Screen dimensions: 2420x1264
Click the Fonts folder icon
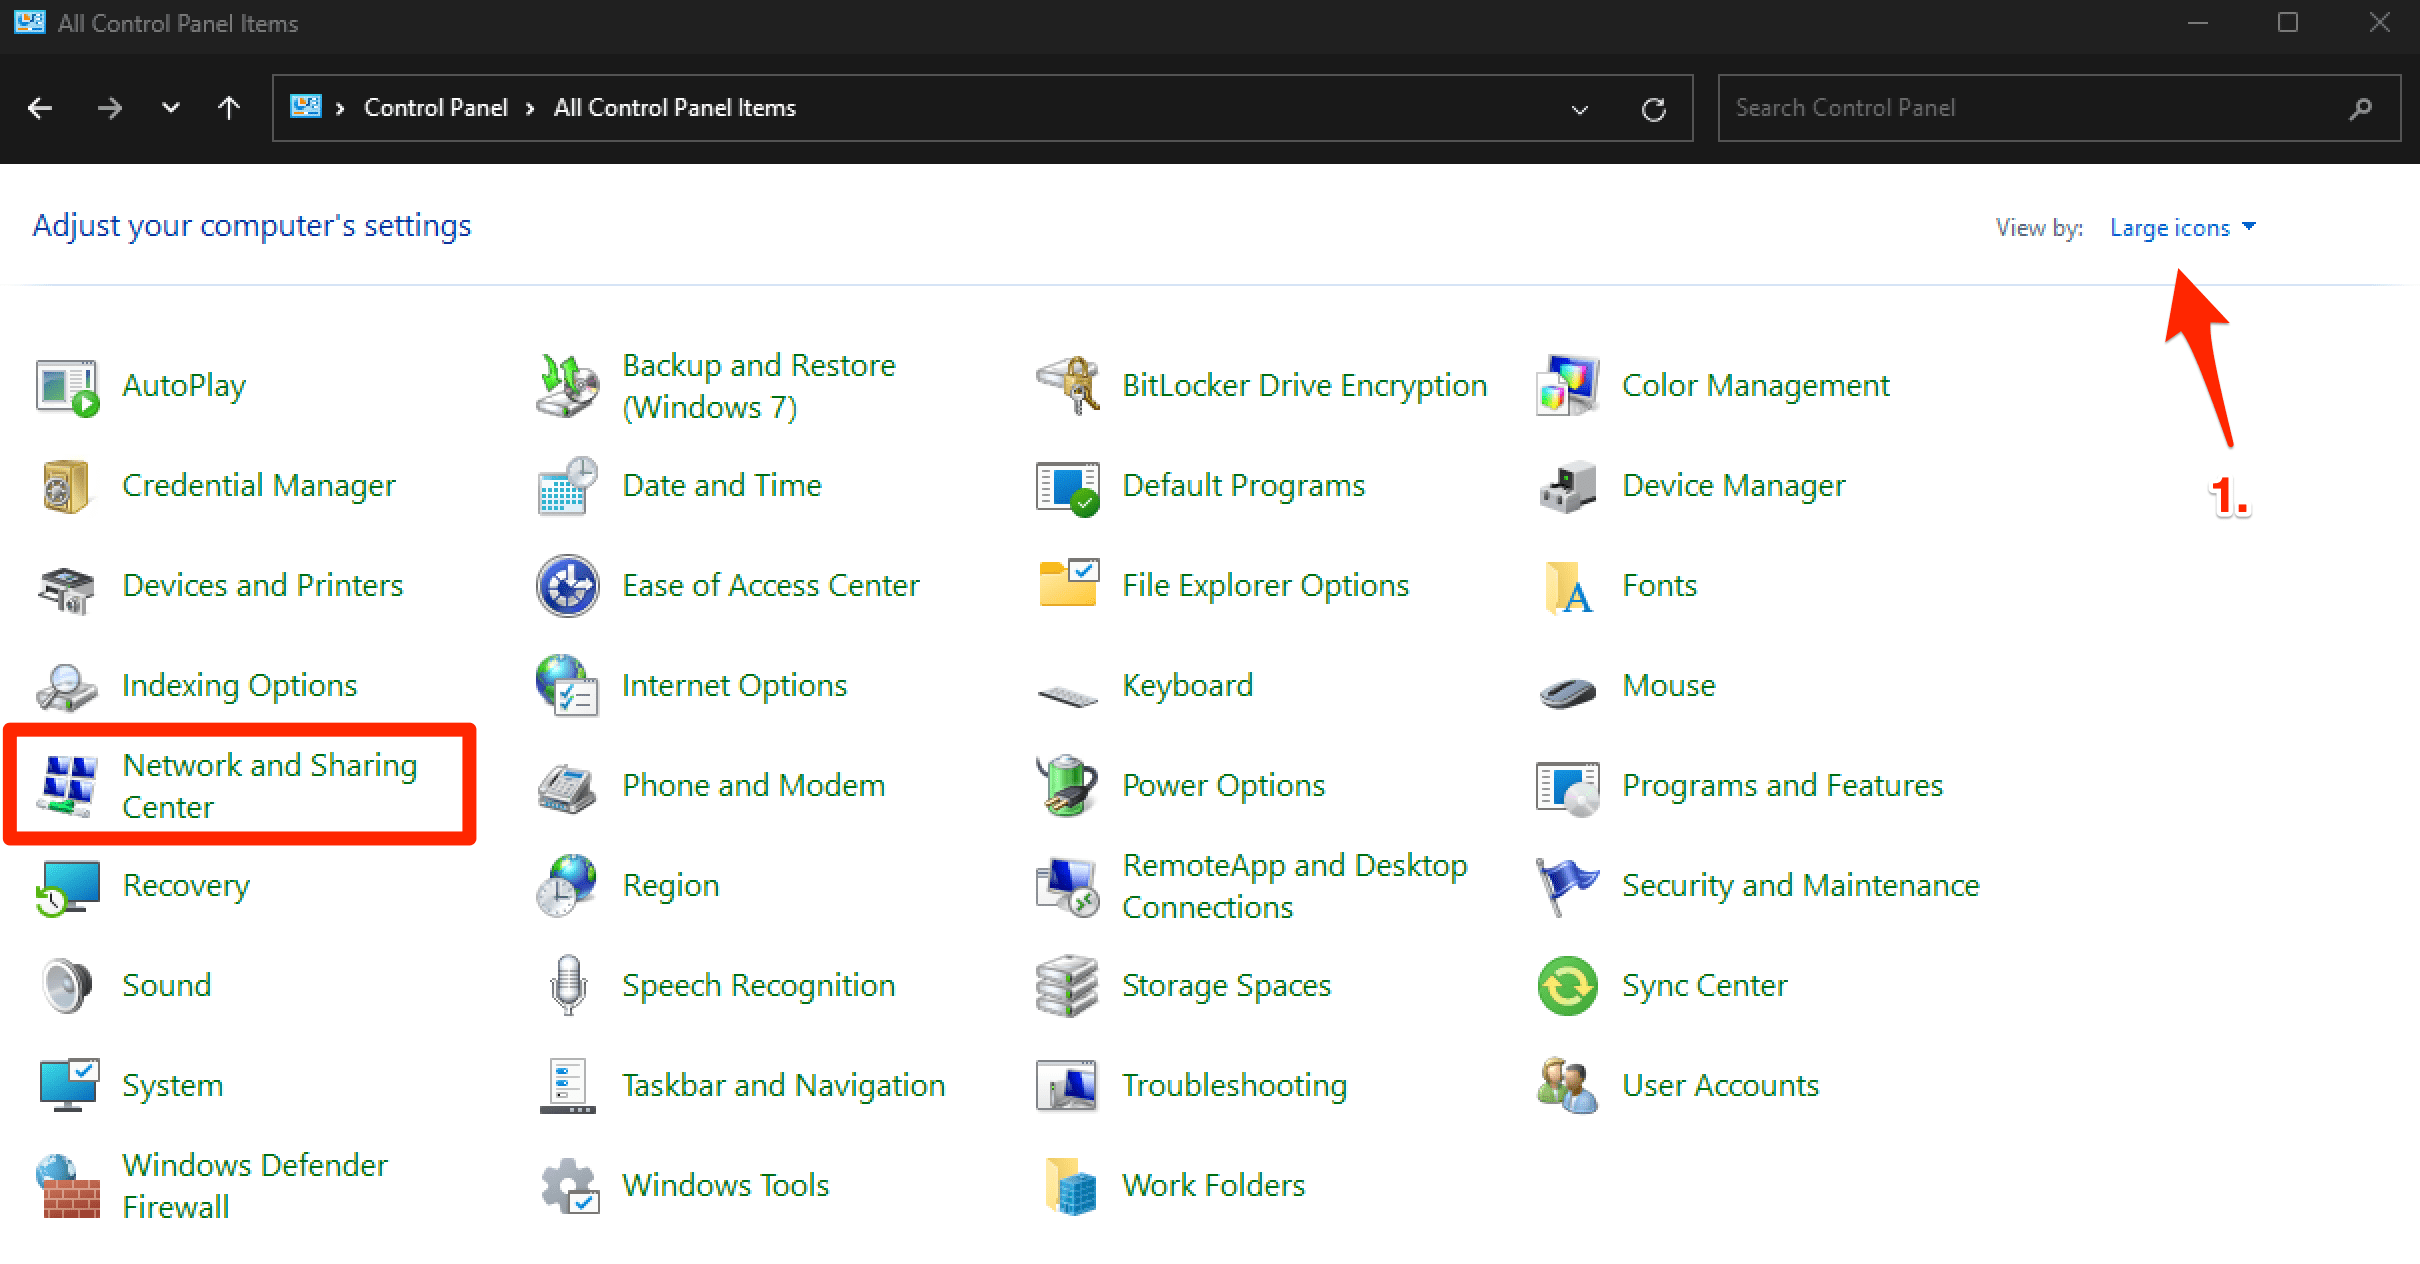point(1568,586)
